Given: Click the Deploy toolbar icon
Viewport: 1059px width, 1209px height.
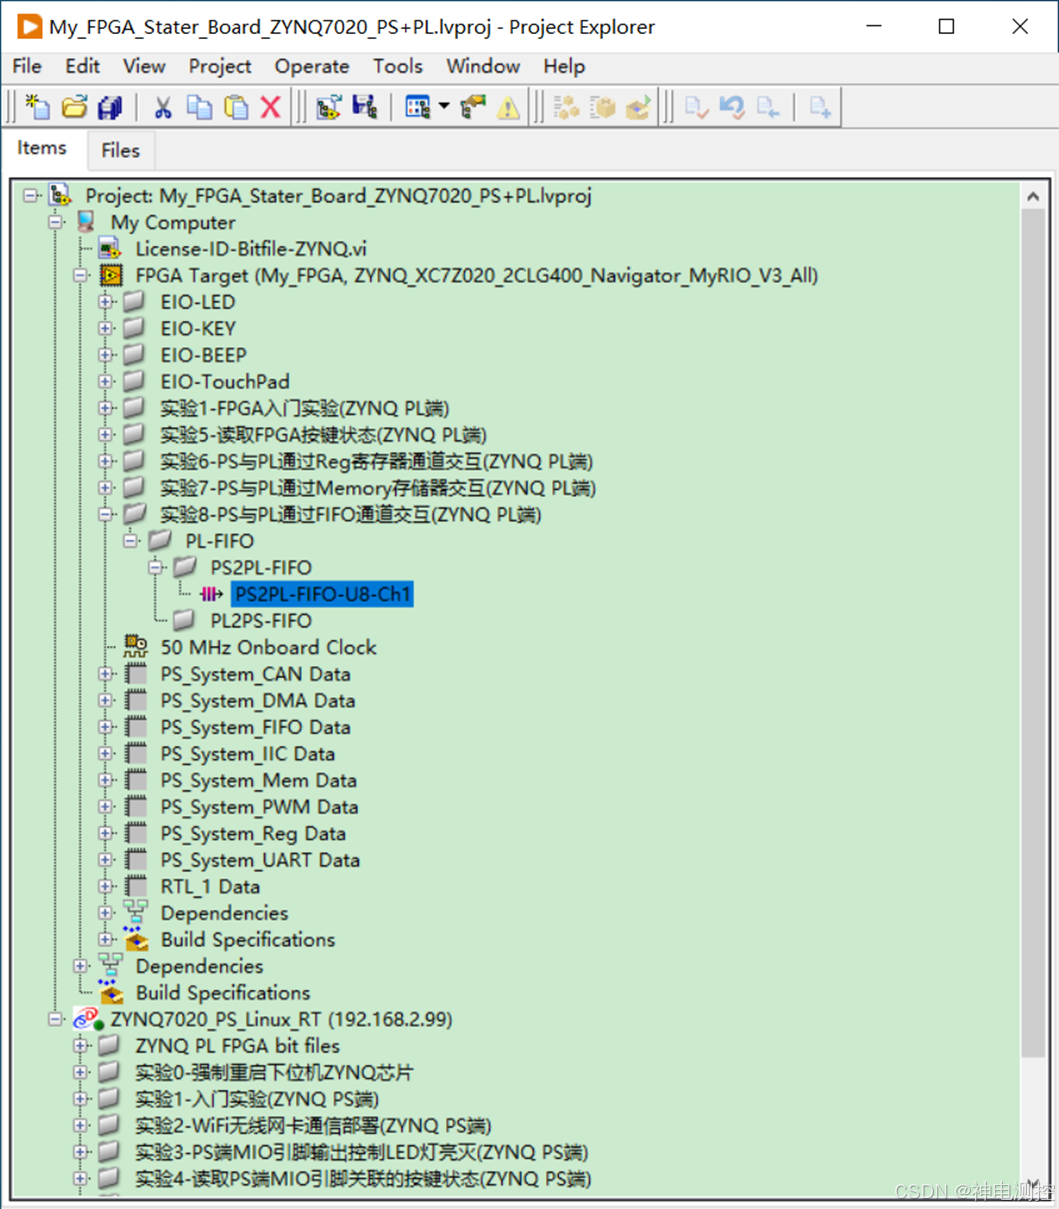Looking at the screenshot, I should 638,107.
